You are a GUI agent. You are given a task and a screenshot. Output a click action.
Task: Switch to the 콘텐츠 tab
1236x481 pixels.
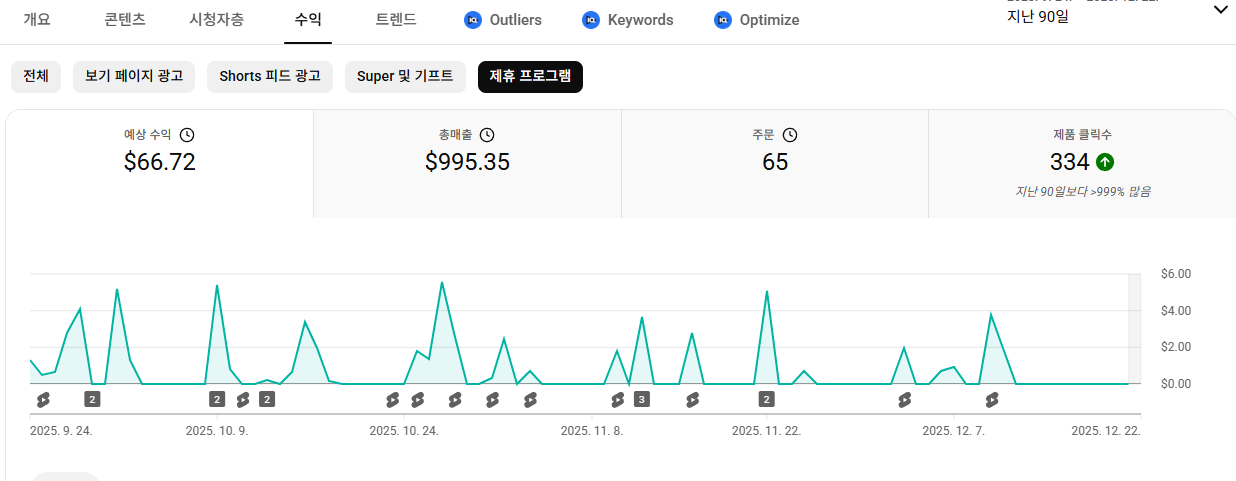pos(125,20)
